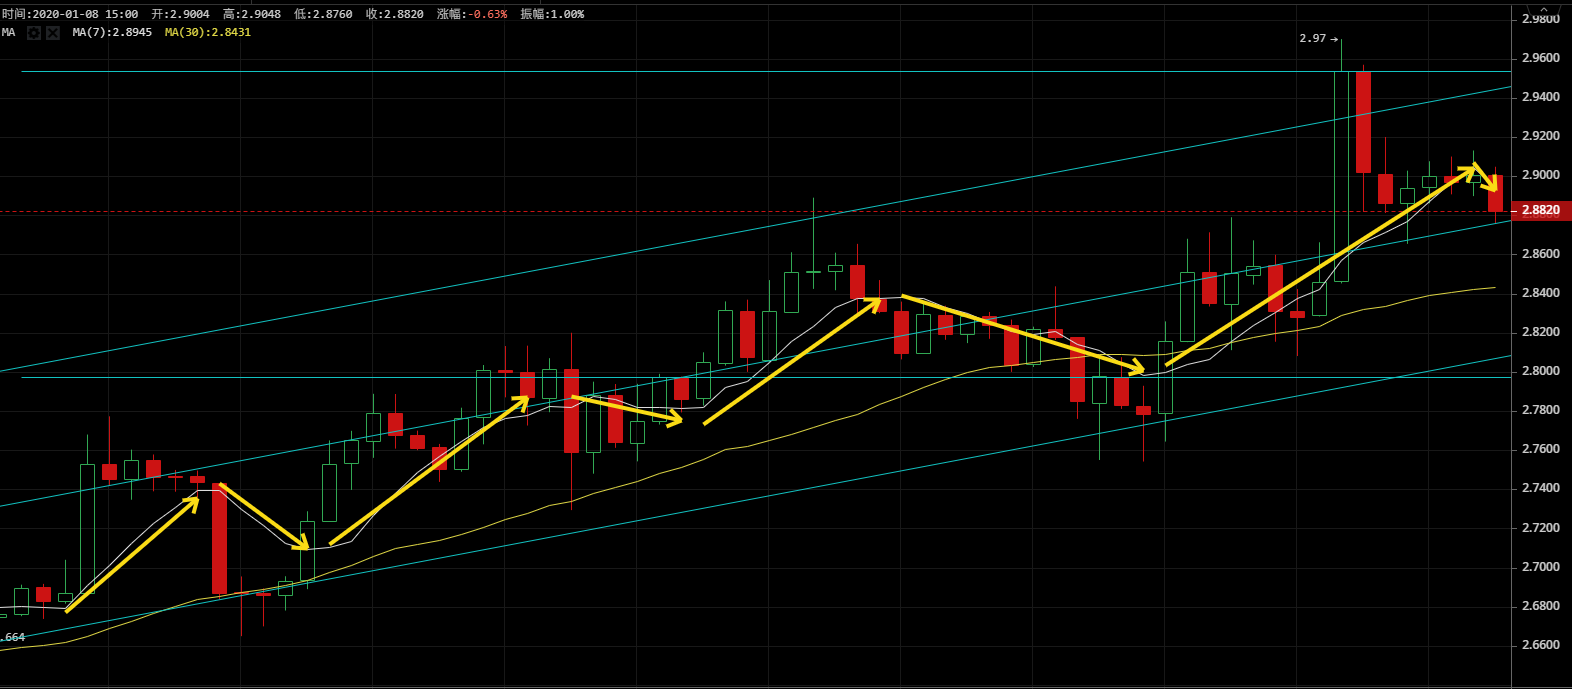
Task: Select the MA(7):2.8945 value
Action: tap(112, 32)
